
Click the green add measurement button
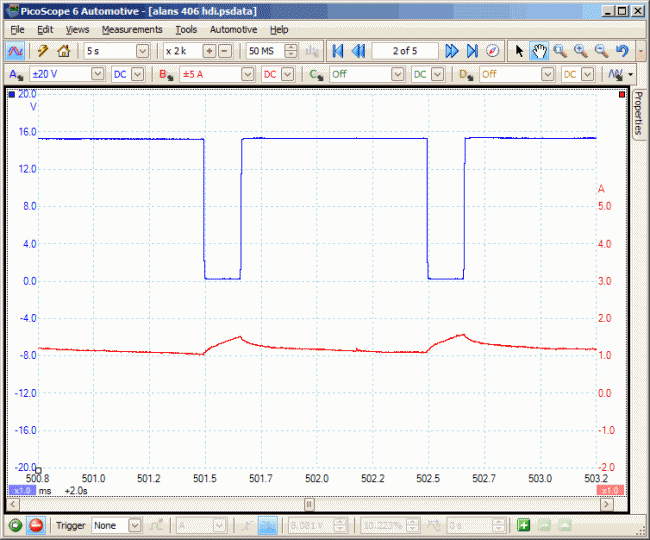click(x=523, y=525)
